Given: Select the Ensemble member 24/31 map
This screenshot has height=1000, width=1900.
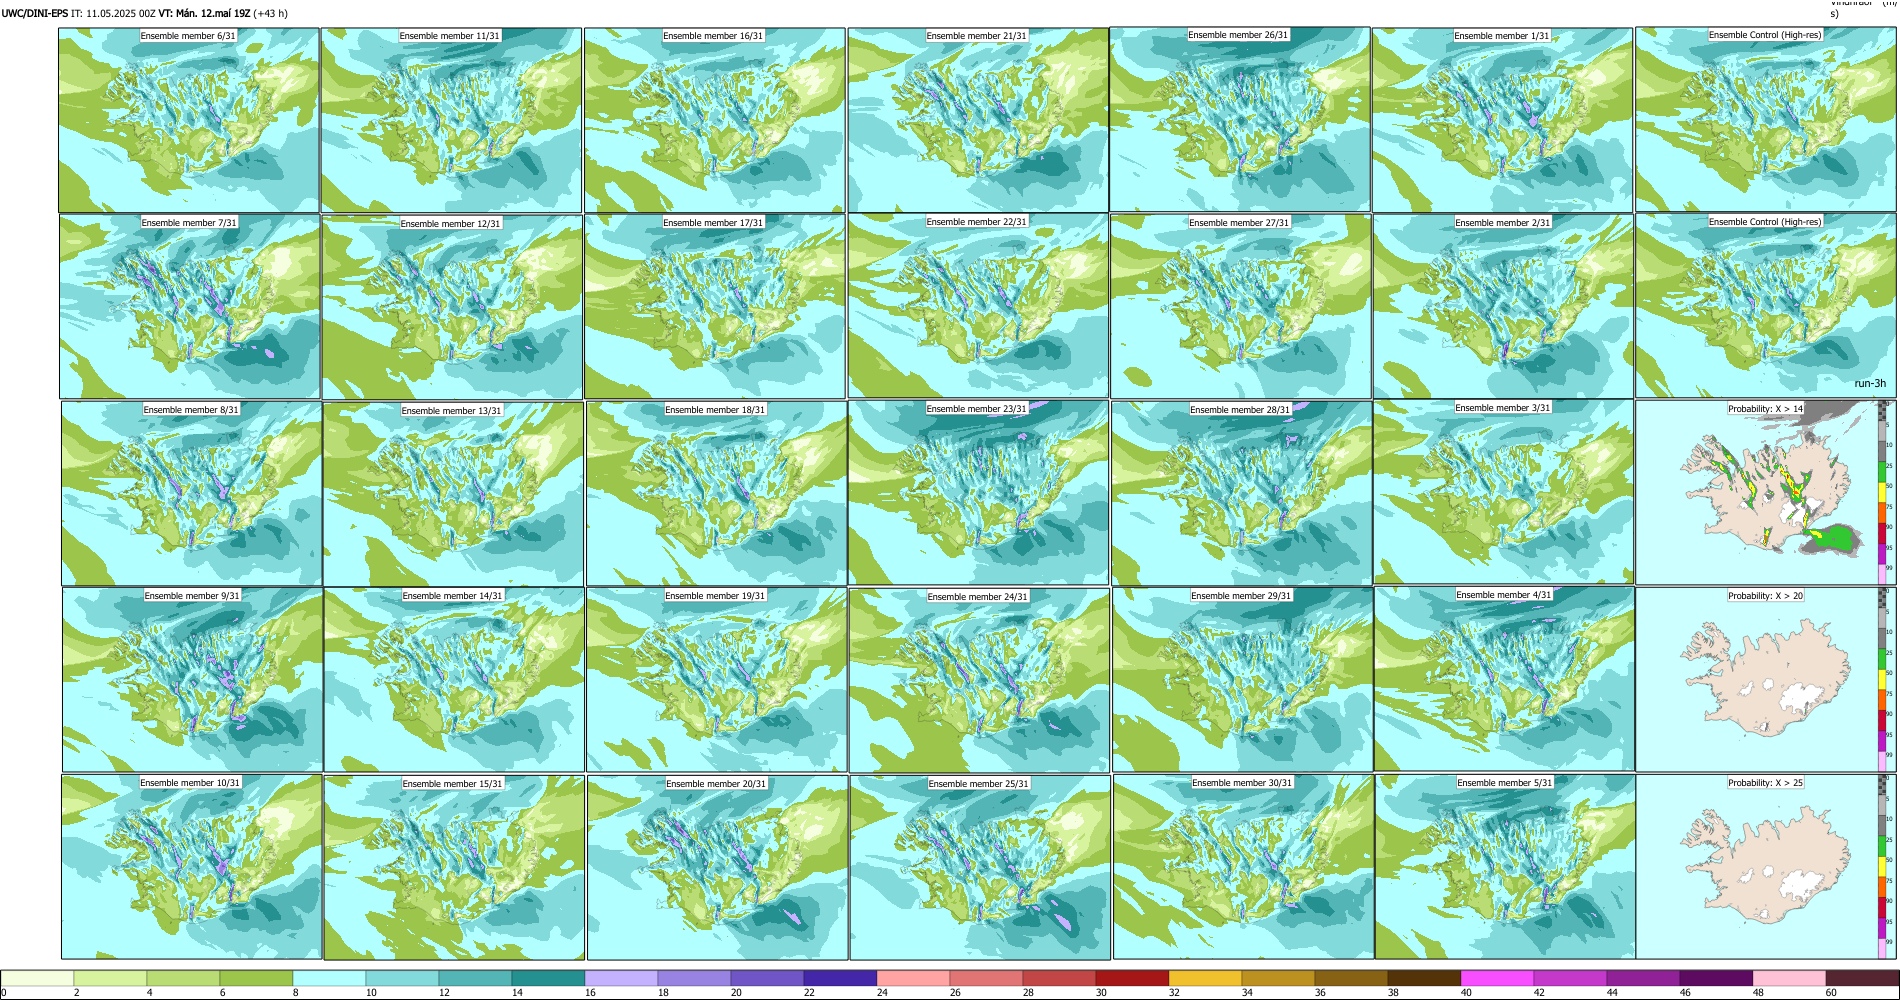Looking at the screenshot, I should point(979,680).
